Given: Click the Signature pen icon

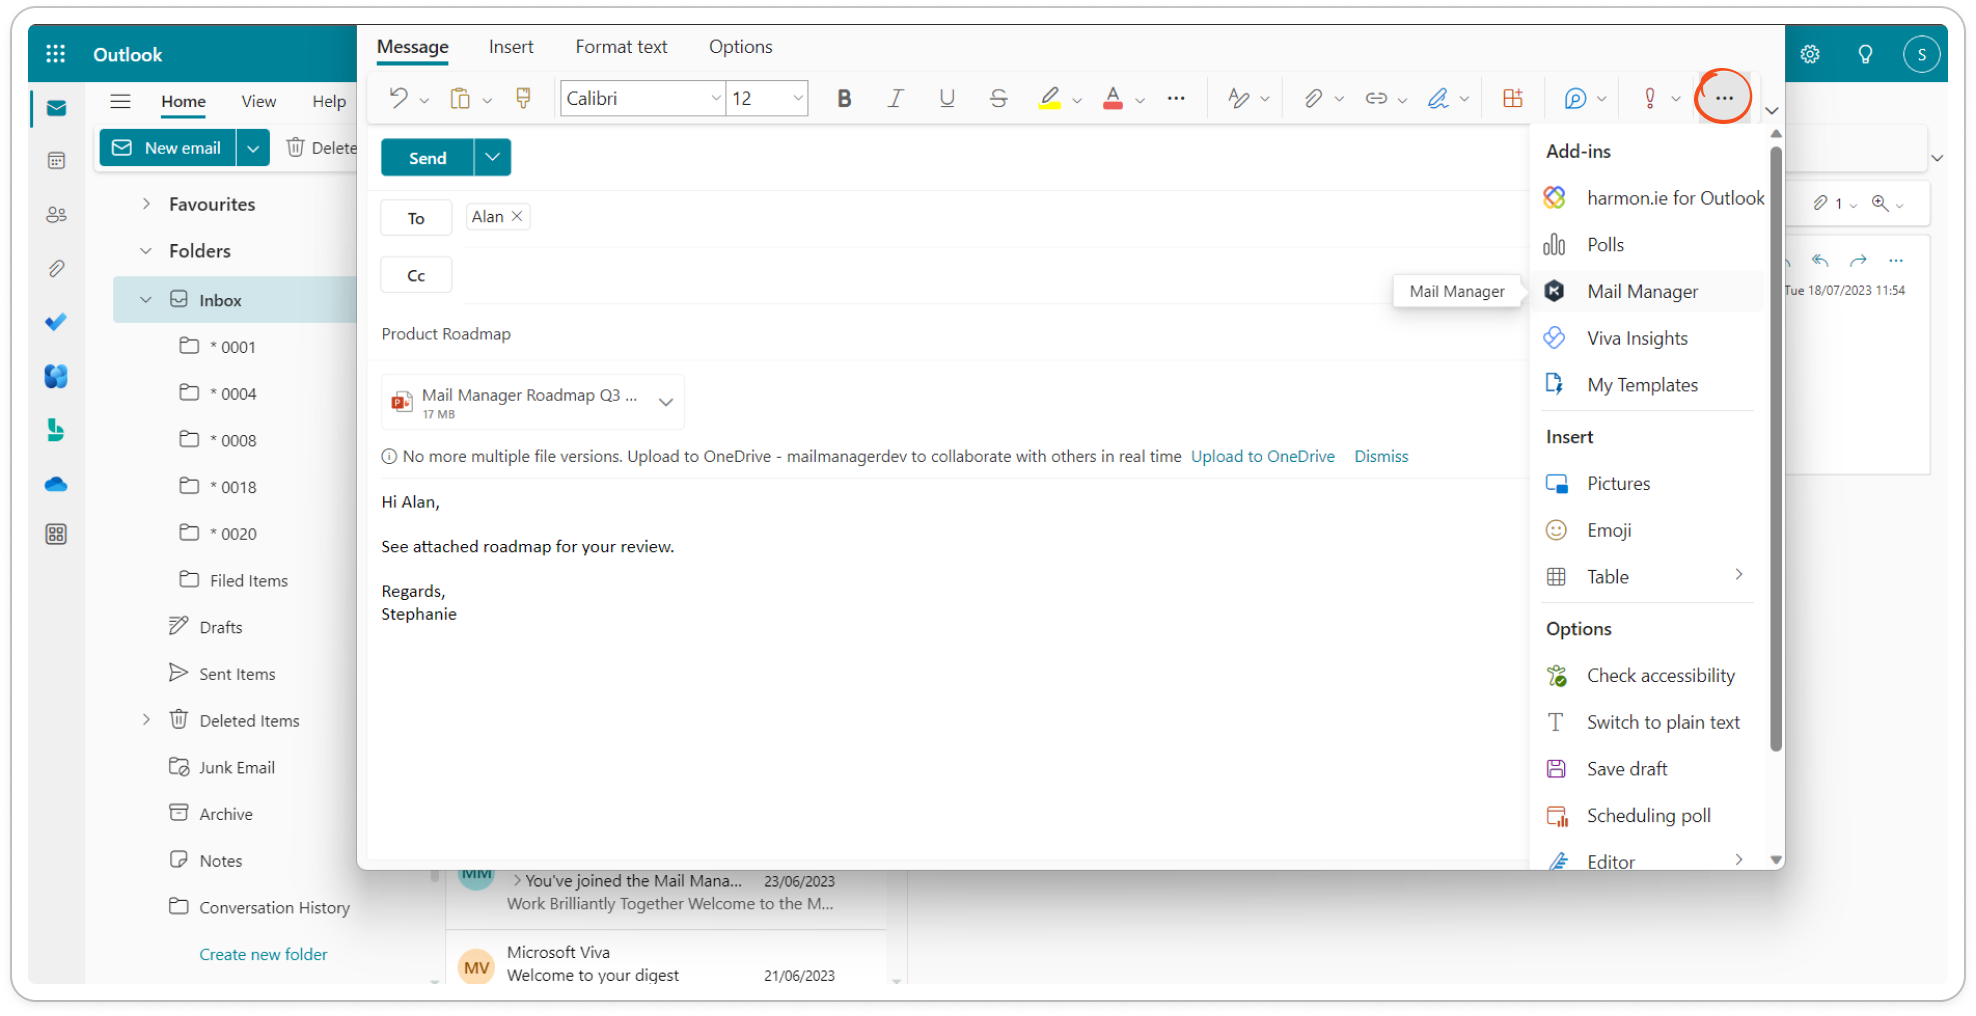Looking at the screenshot, I should pyautogui.click(x=1438, y=98).
